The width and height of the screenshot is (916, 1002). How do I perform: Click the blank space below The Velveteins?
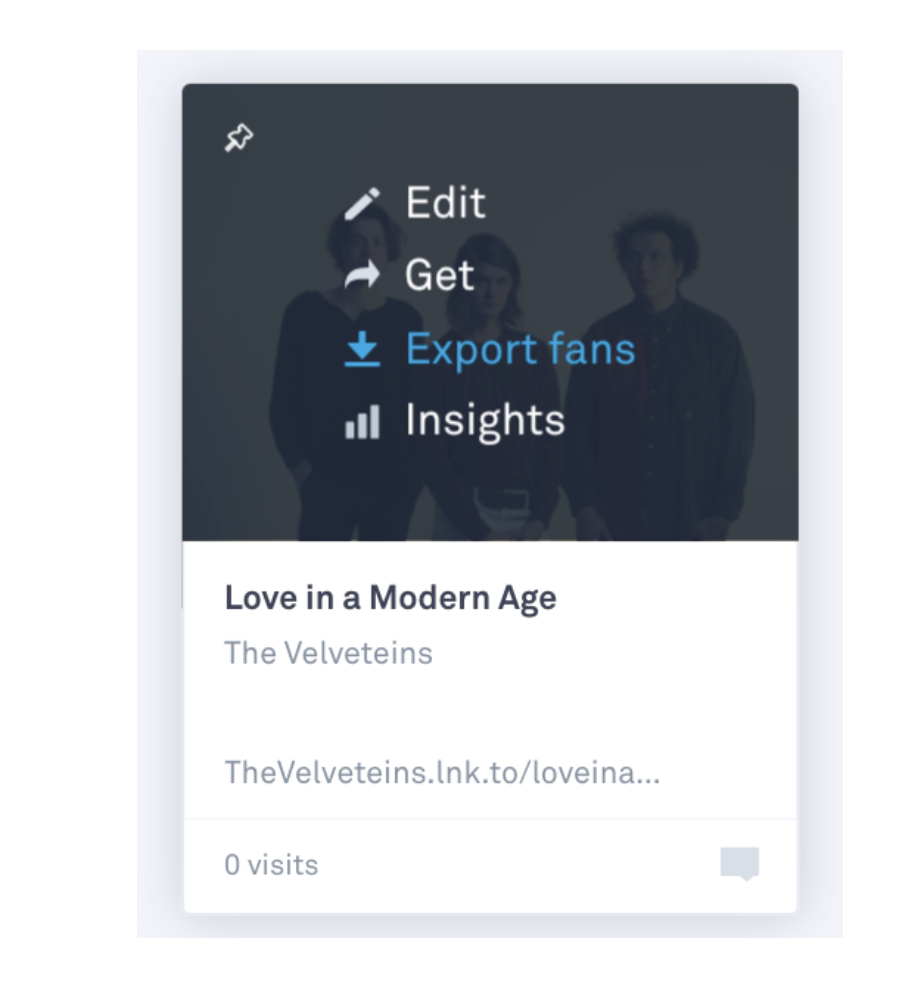click(x=490, y=710)
